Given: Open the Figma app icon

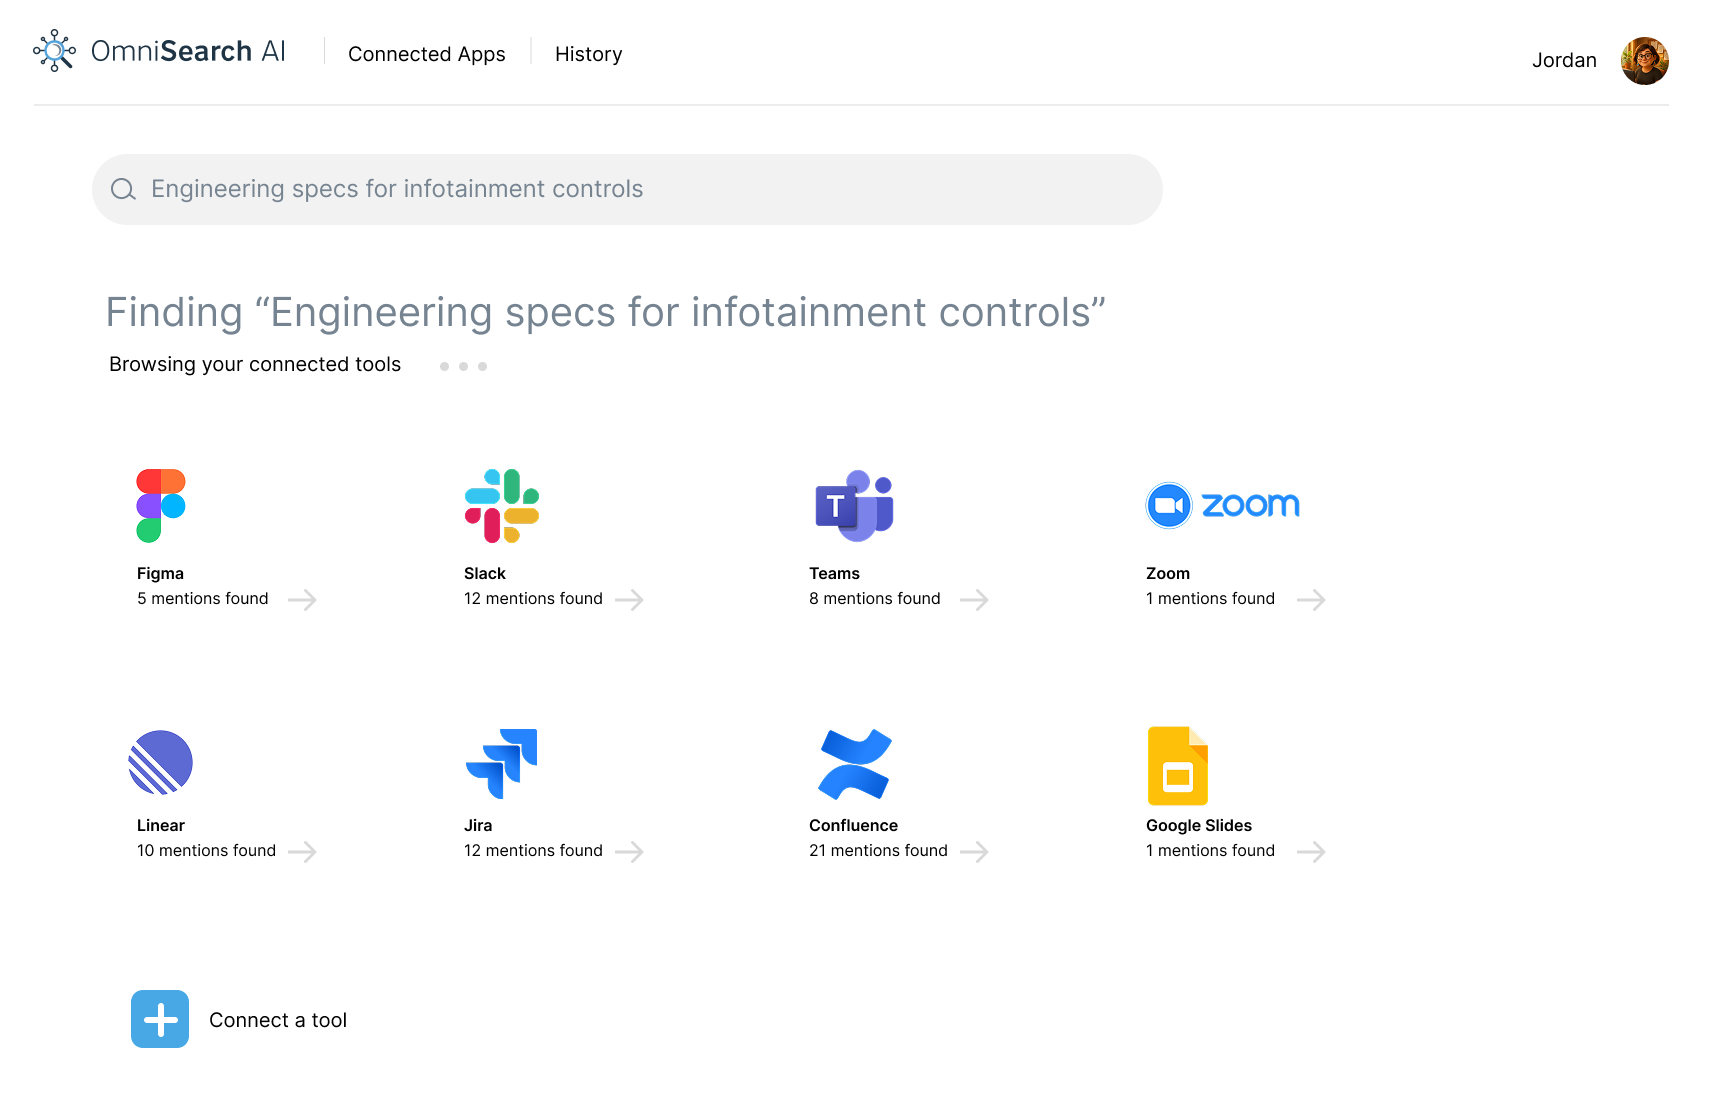Looking at the screenshot, I should click(x=161, y=506).
